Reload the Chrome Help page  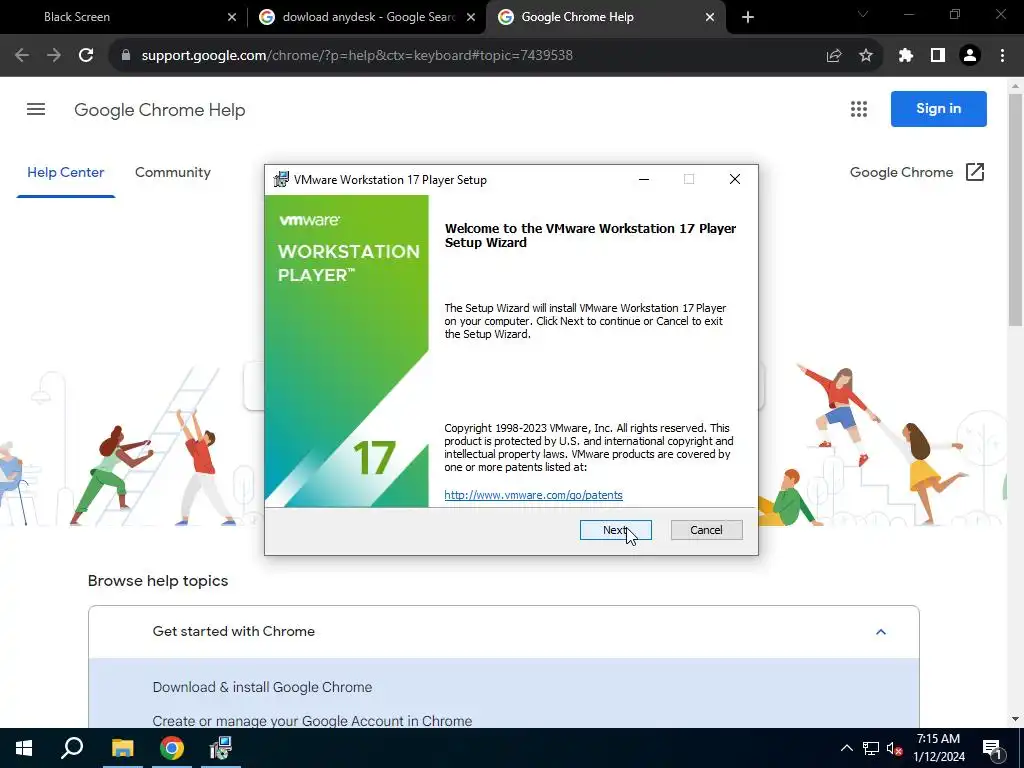tap(86, 55)
